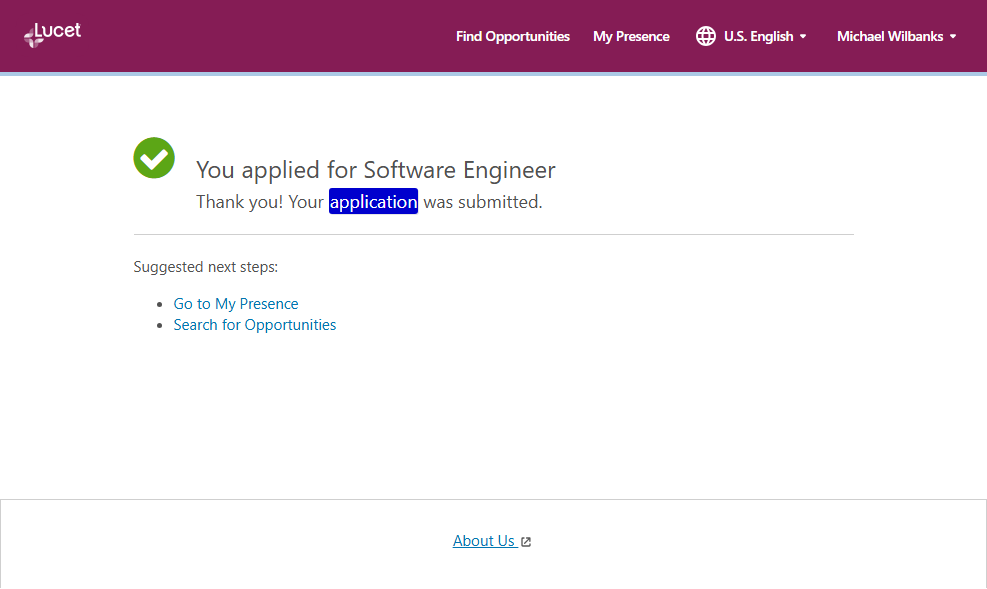
Task: Click the words "was submitted." in the message
Action: [x=482, y=202]
